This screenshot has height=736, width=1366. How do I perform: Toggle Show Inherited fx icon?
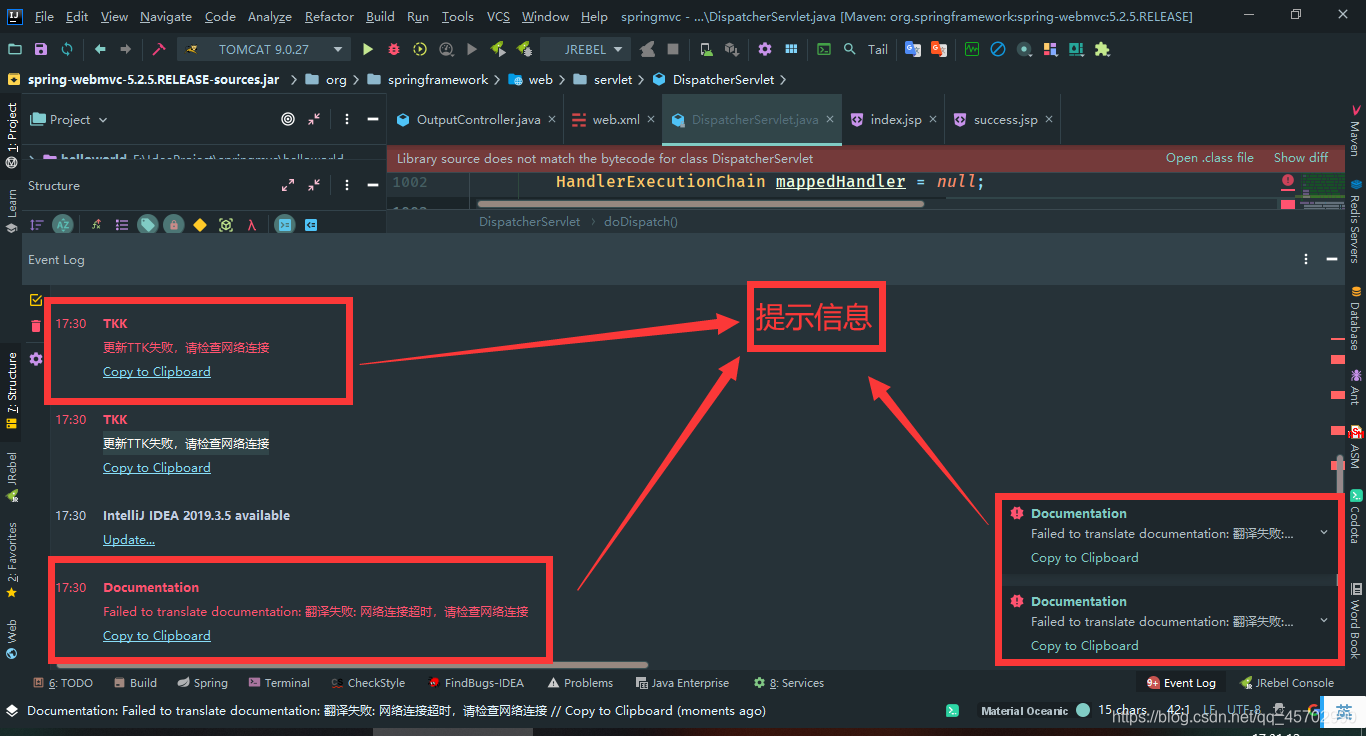[96, 225]
